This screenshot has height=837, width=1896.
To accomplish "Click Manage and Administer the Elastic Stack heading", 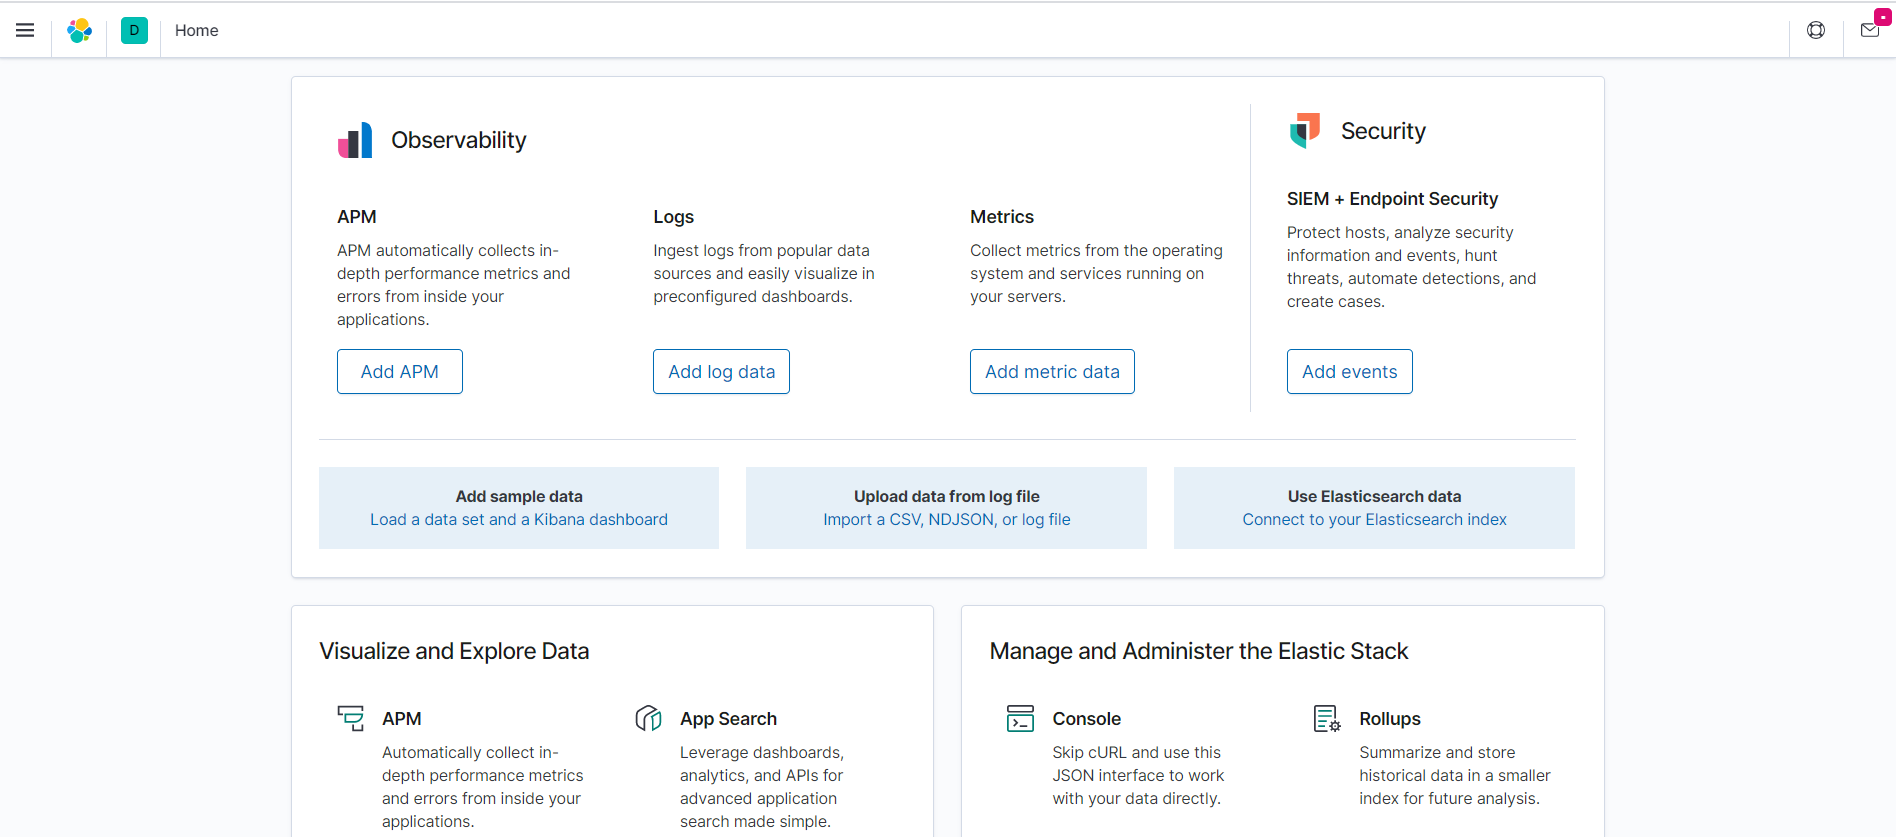I will [x=1199, y=651].
